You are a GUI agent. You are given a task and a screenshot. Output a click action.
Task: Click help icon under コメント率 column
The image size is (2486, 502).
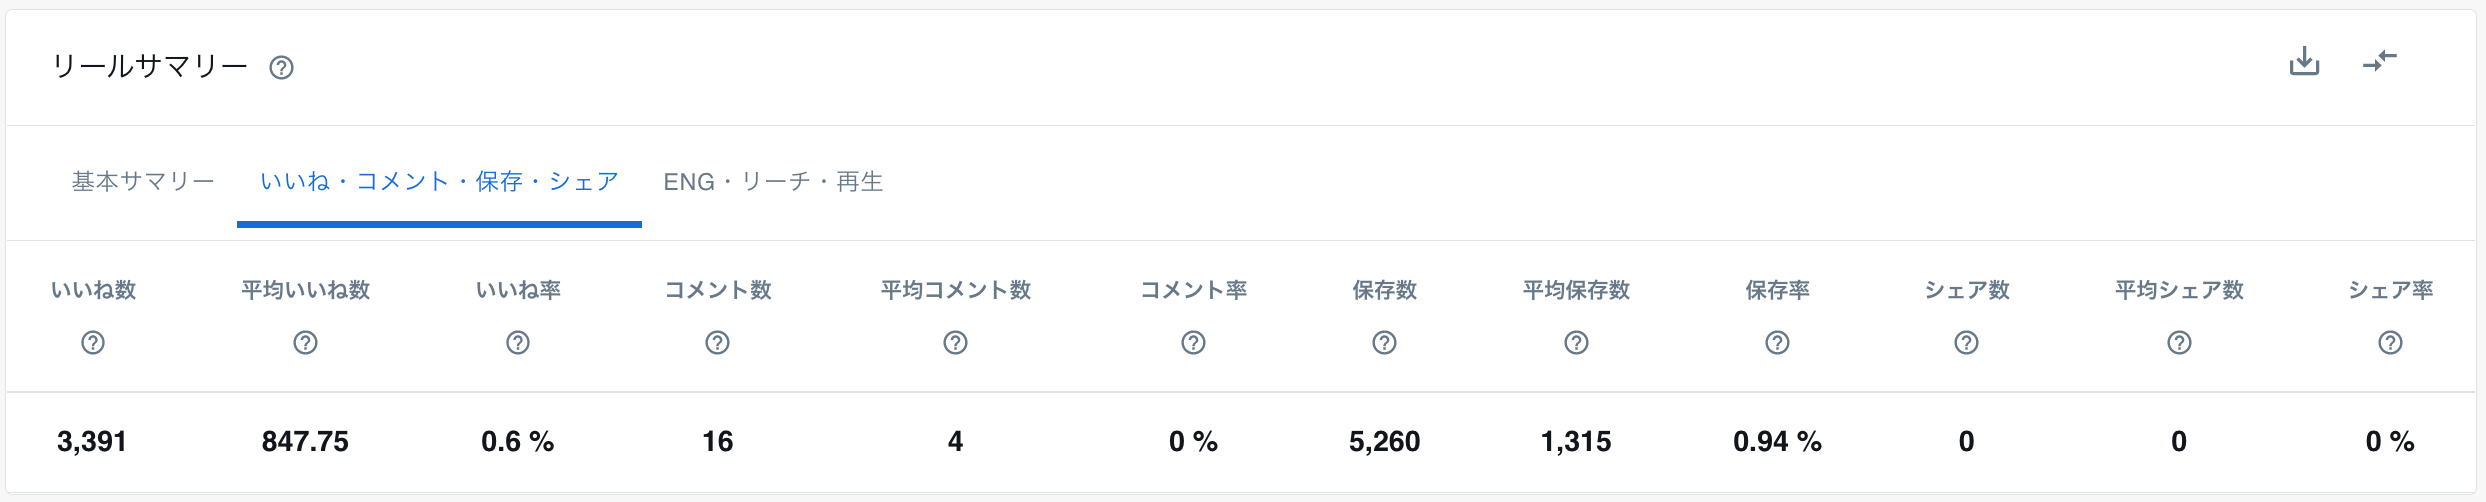click(x=1193, y=343)
